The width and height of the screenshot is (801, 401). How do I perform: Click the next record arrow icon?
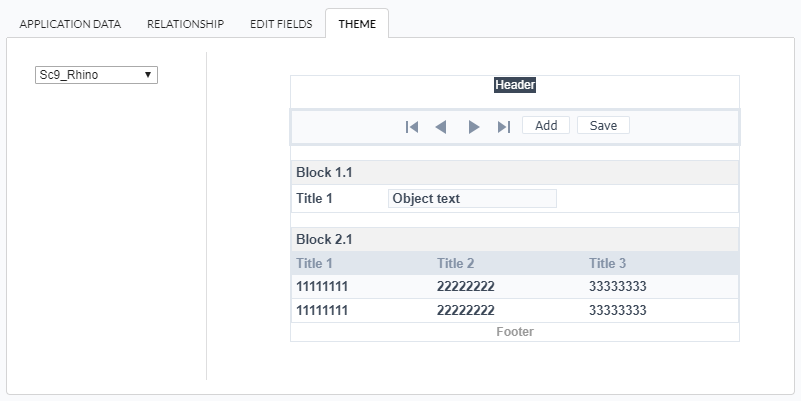474,127
